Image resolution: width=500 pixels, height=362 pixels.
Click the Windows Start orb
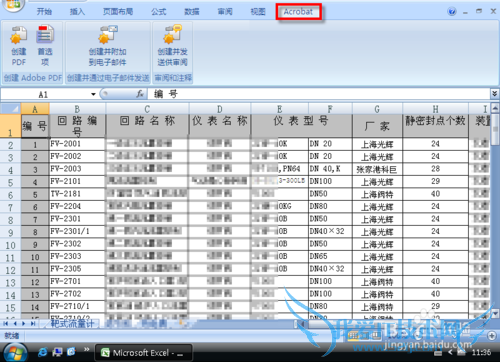(15, 353)
